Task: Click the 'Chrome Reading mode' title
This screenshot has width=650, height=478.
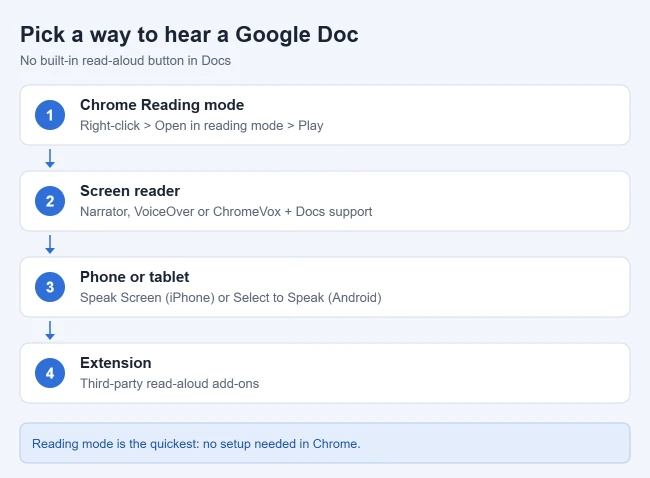Action: pyautogui.click(x=162, y=105)
